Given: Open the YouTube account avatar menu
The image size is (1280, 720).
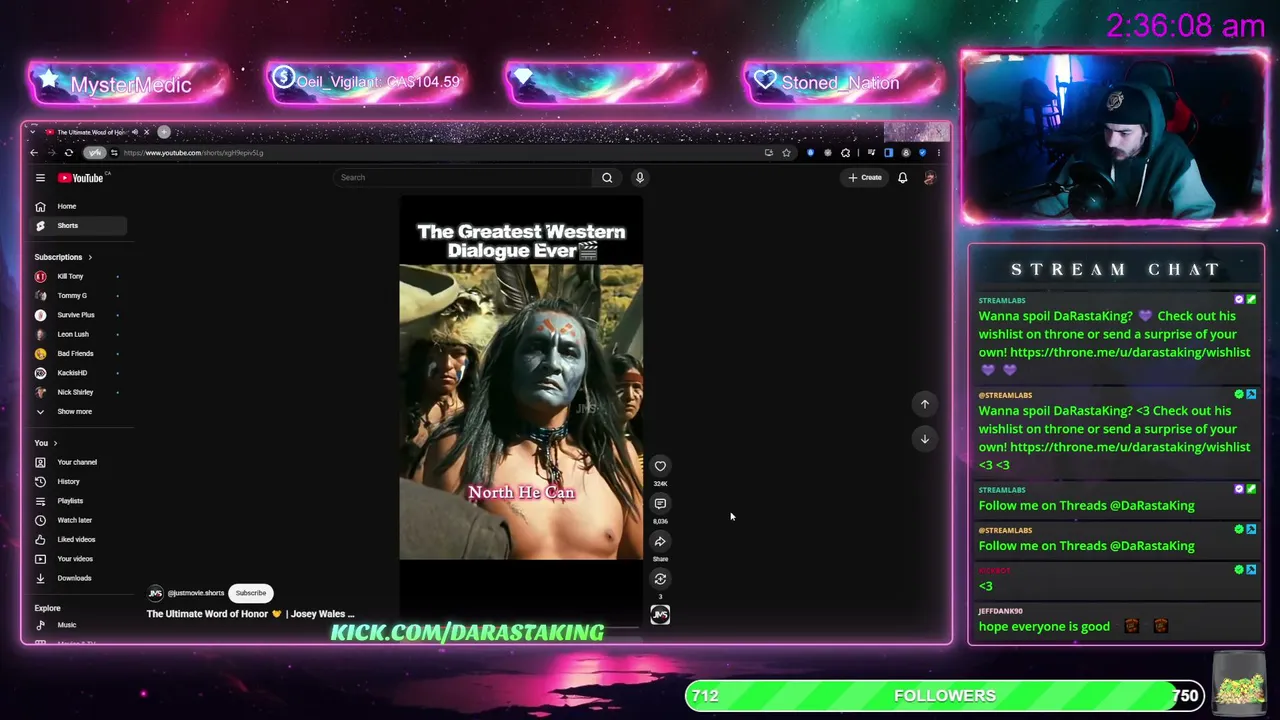Looking at the screenshot, I should [x=929, y=178].
